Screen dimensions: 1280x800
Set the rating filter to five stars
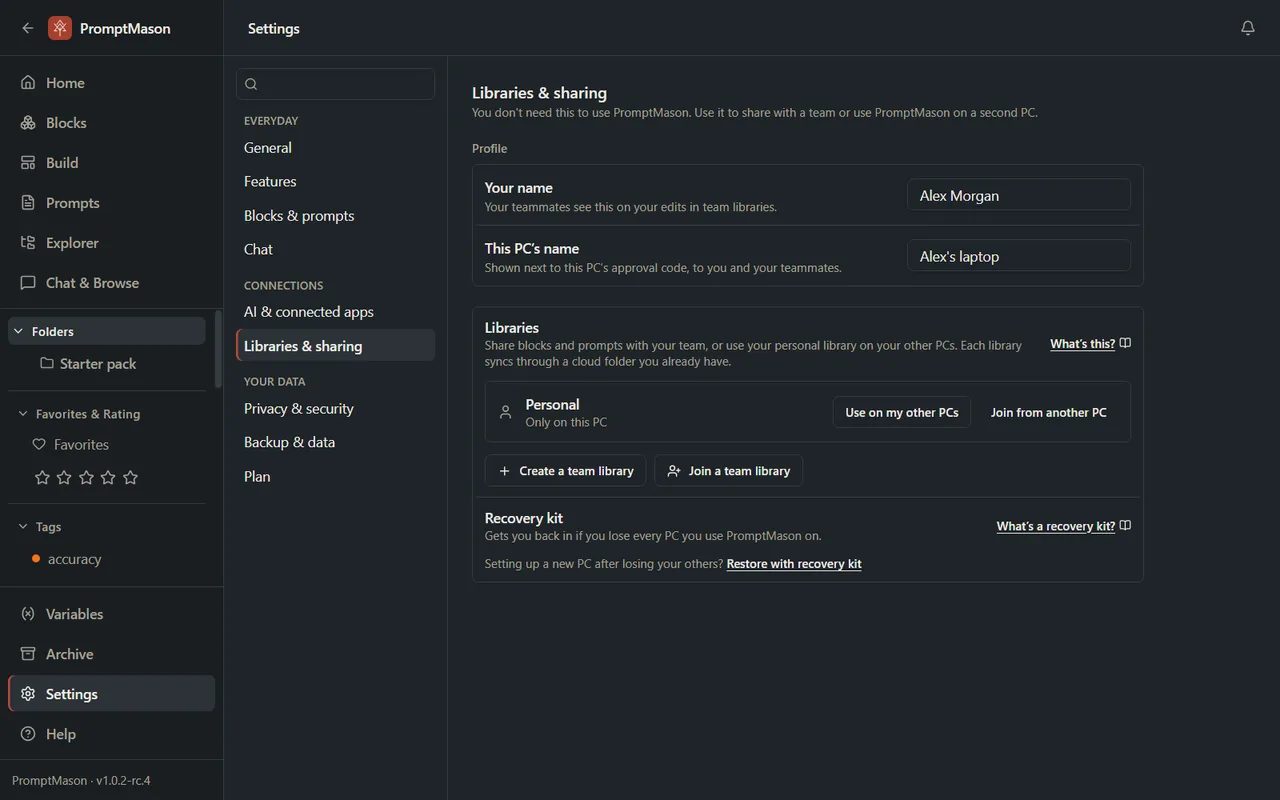(x=130, y=478)
